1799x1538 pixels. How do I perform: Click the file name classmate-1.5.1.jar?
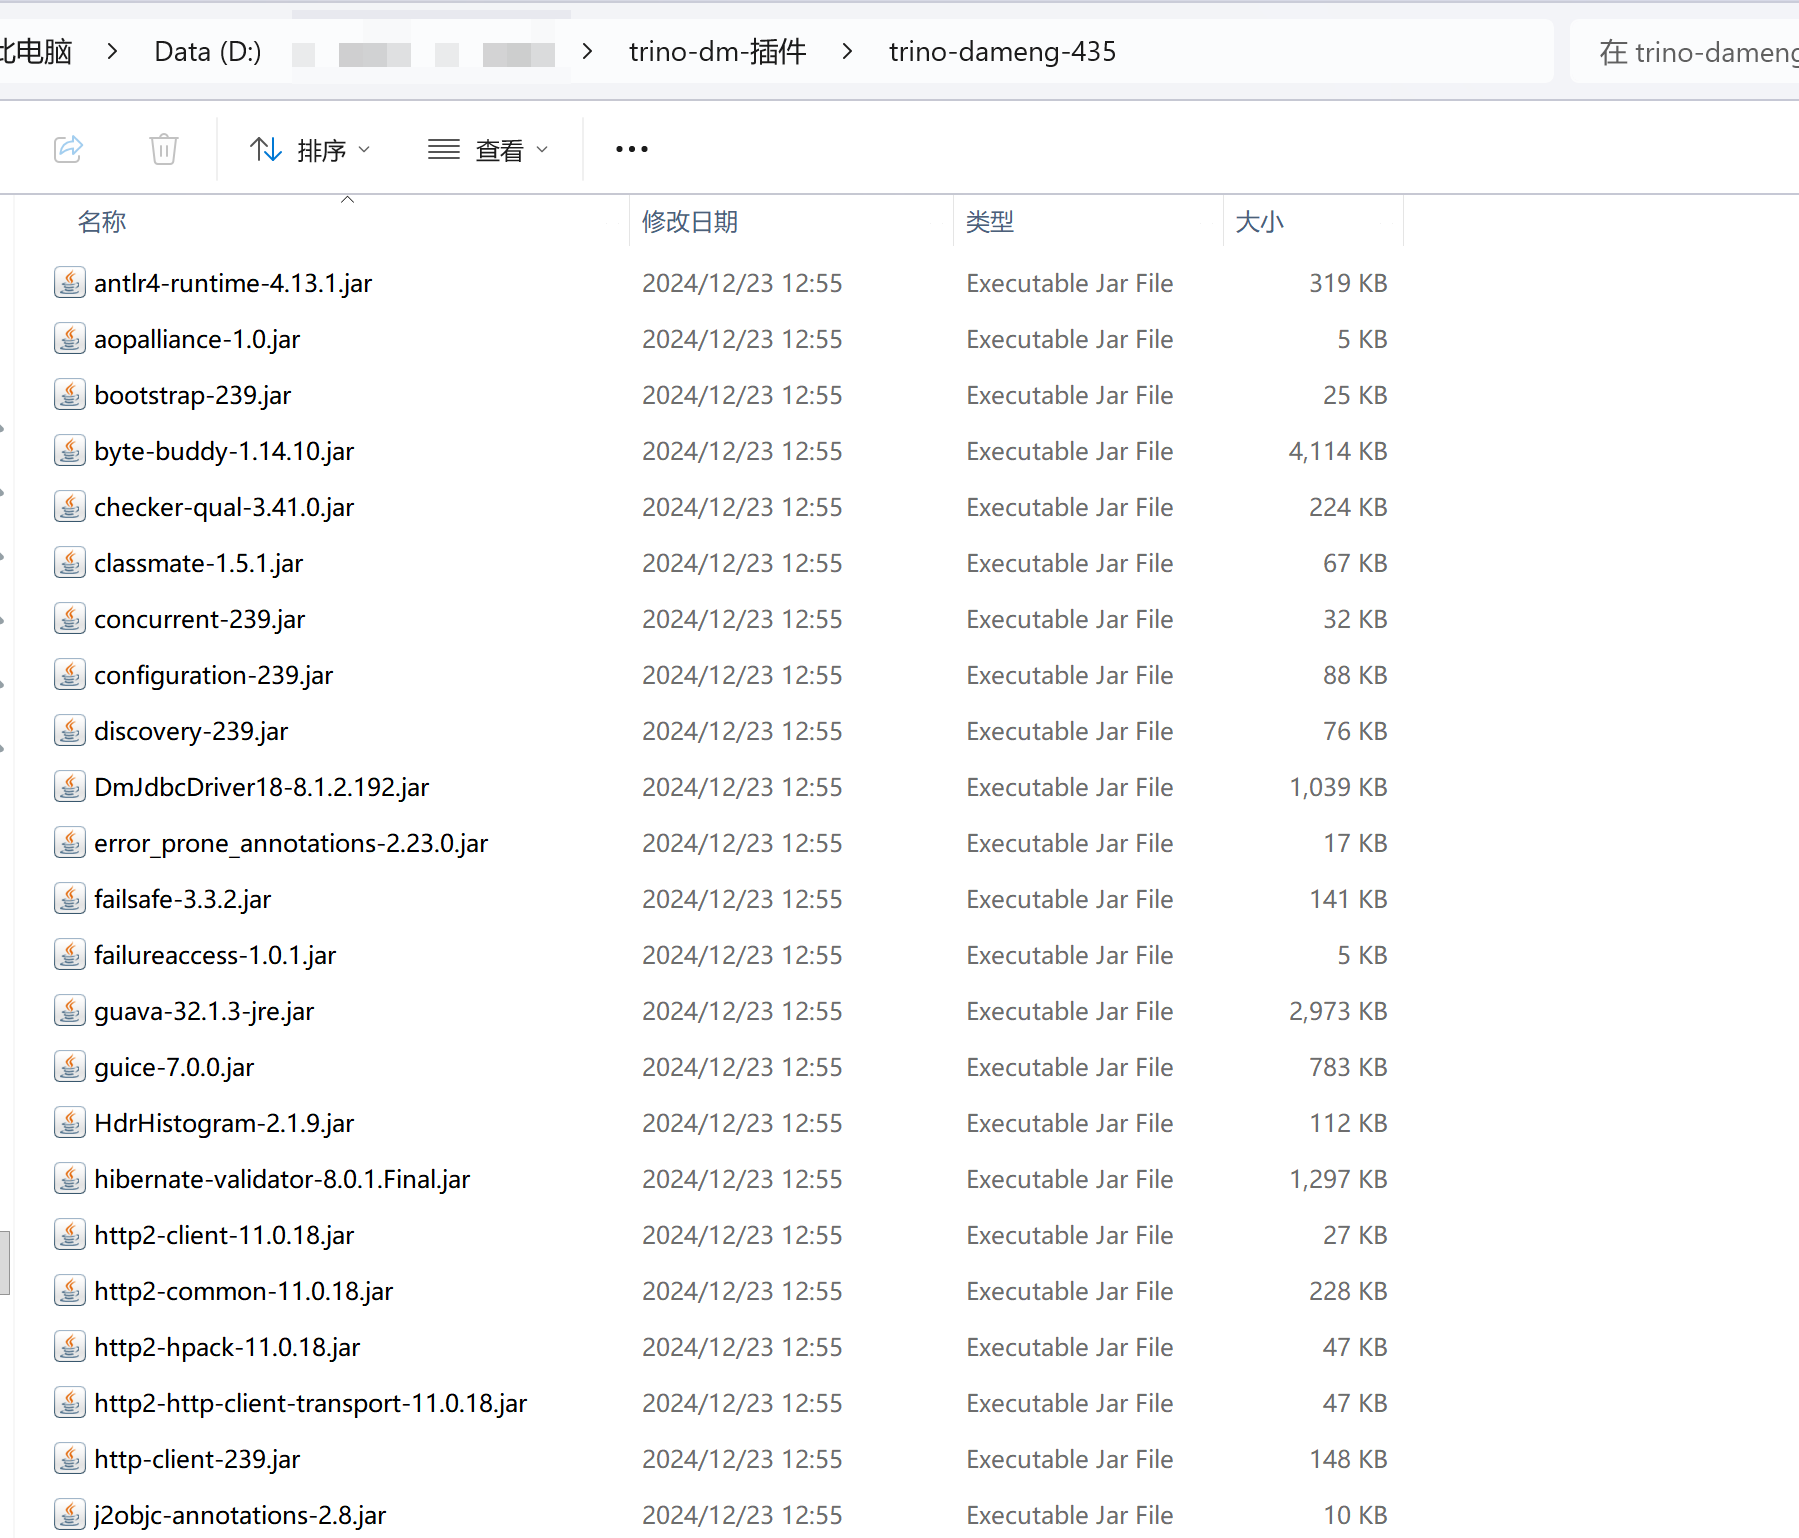pos(199,564)
